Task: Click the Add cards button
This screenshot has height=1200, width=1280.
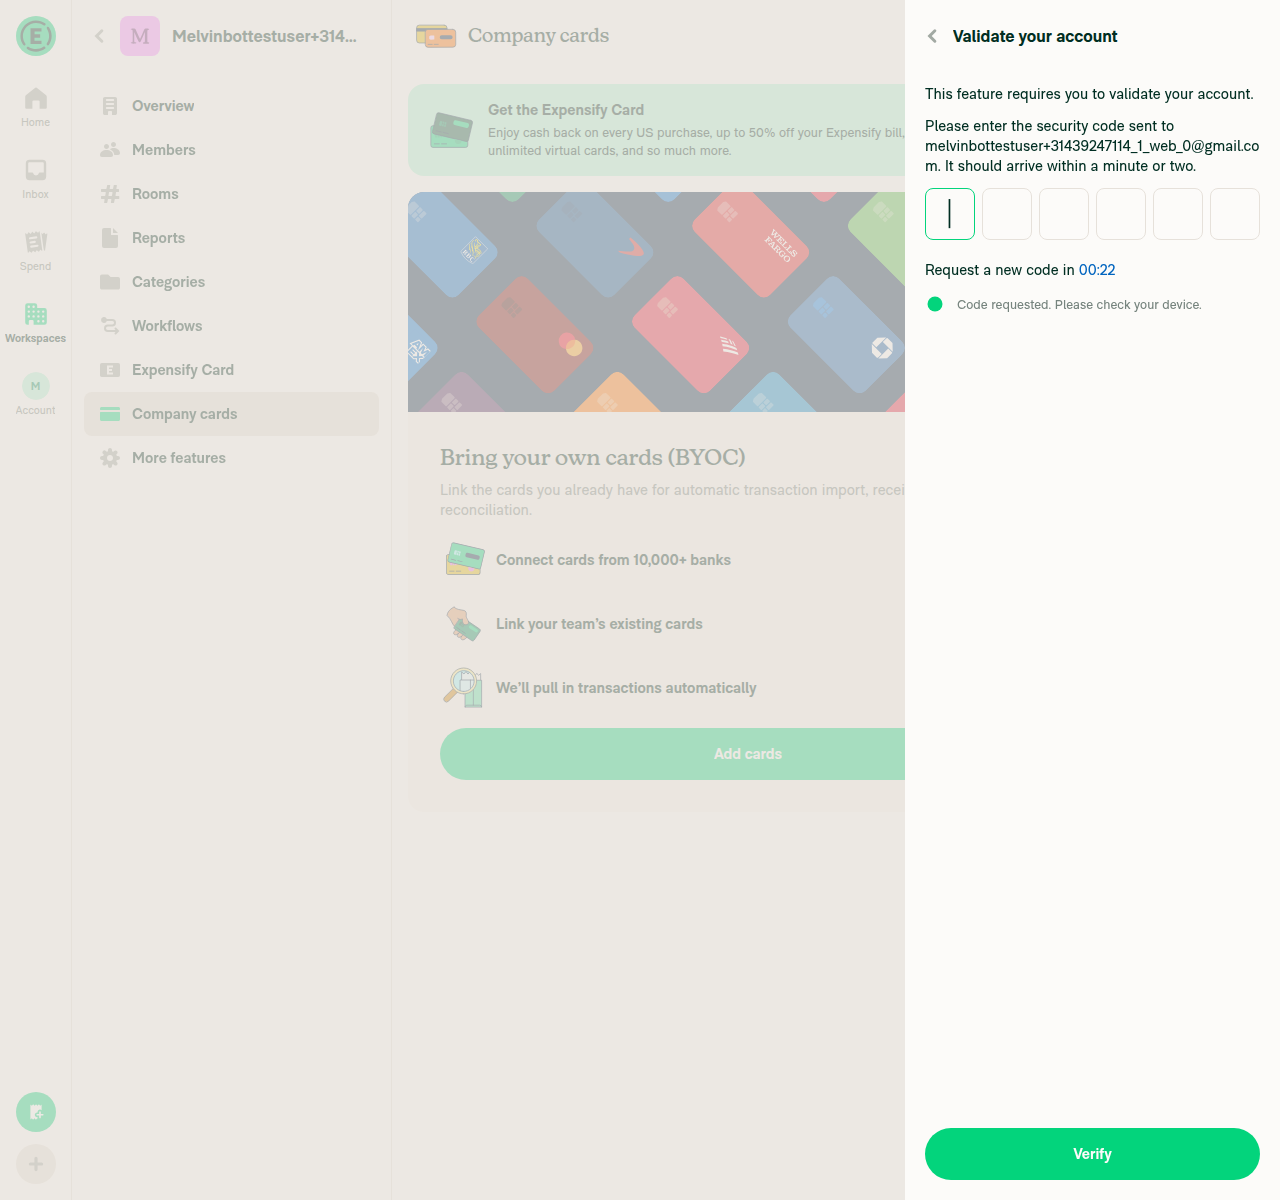Action: click(672, 754)
